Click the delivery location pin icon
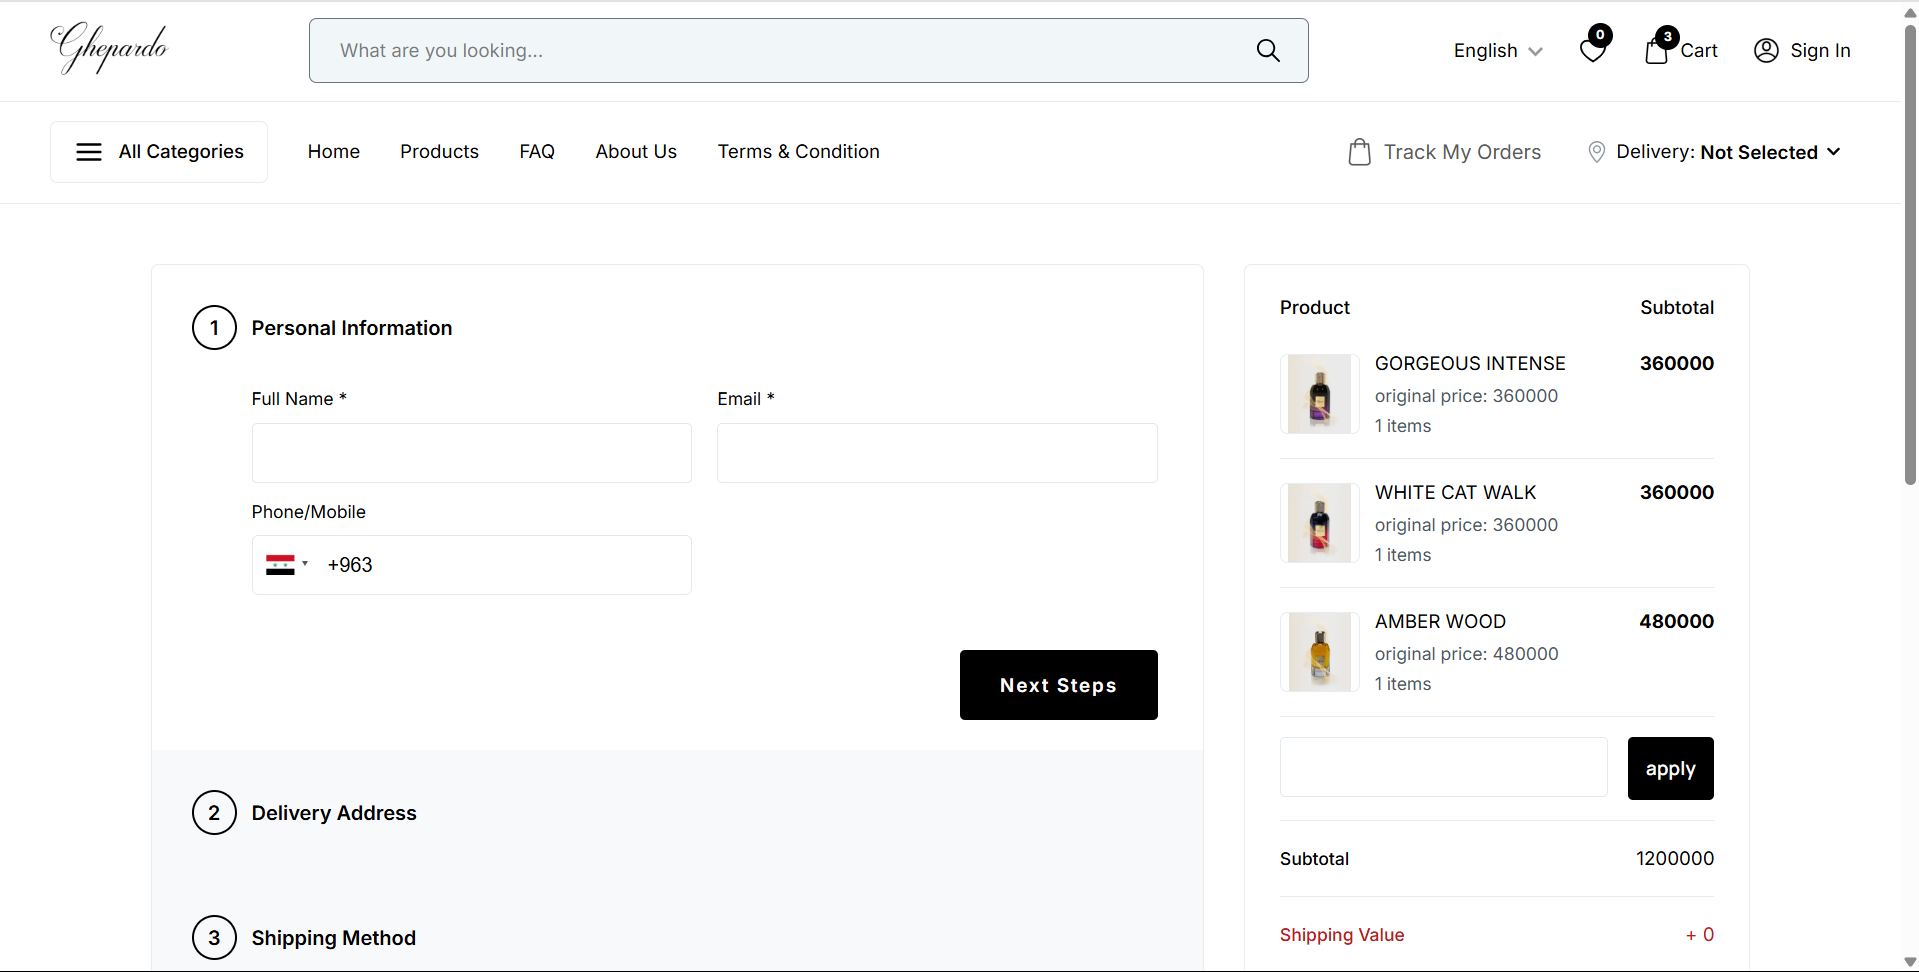The width and height of the screenshot is (1919, 972). (x=1596, y=152)
